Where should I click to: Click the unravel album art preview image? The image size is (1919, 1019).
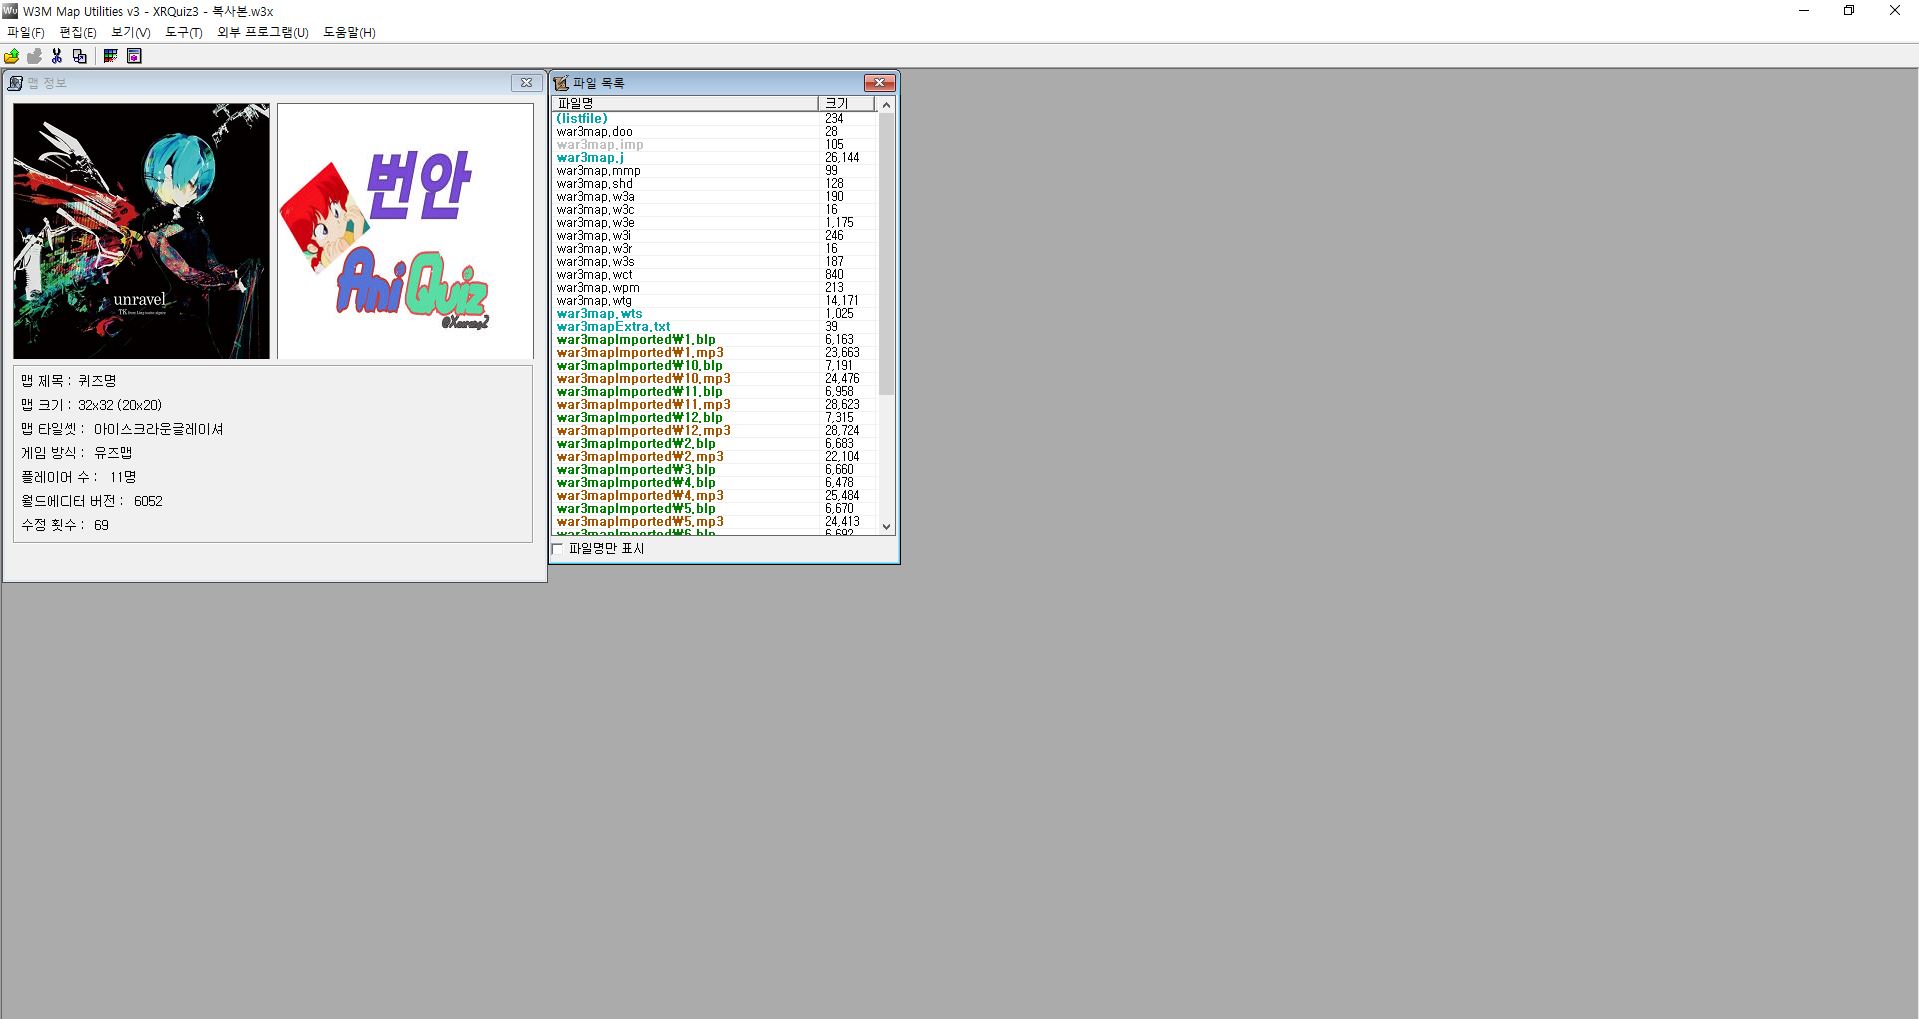(x=141, y=231)
